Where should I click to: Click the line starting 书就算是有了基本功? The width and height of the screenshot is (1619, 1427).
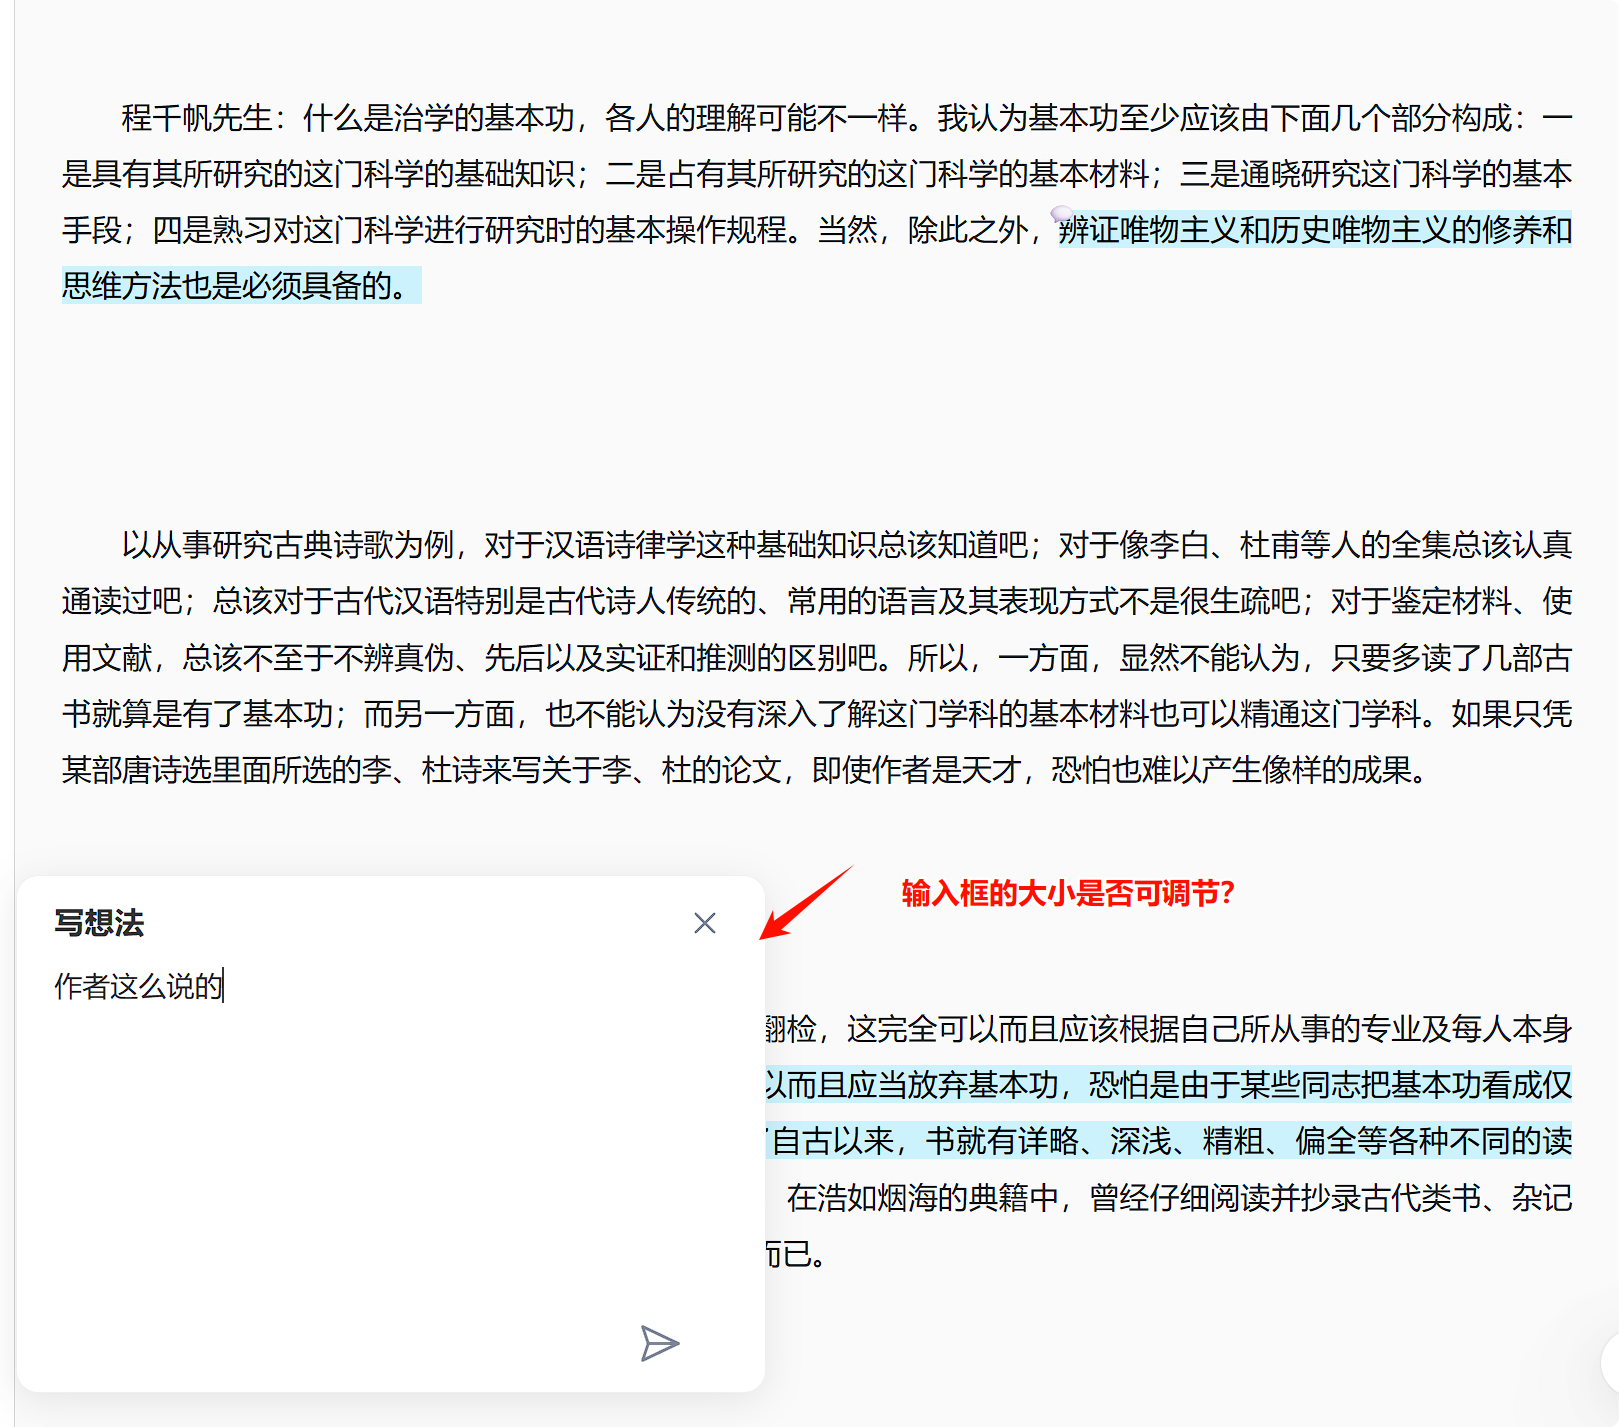click(816, 714)
